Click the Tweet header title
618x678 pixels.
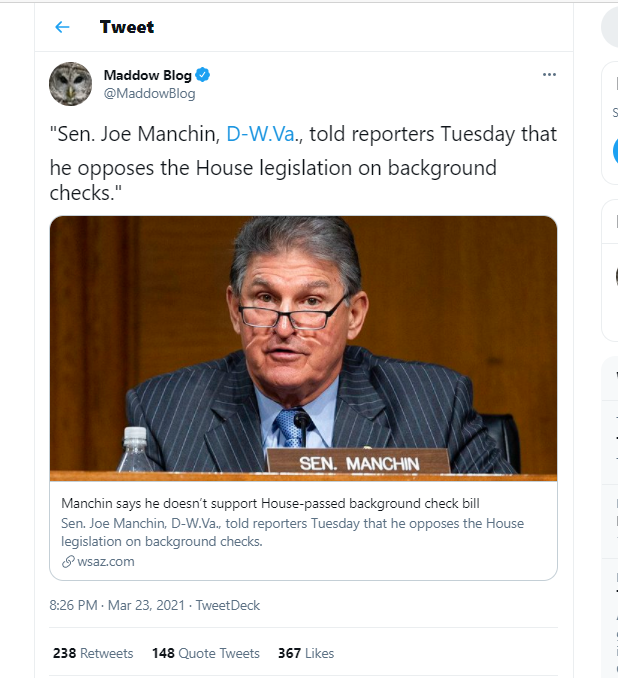click(127, 27)
